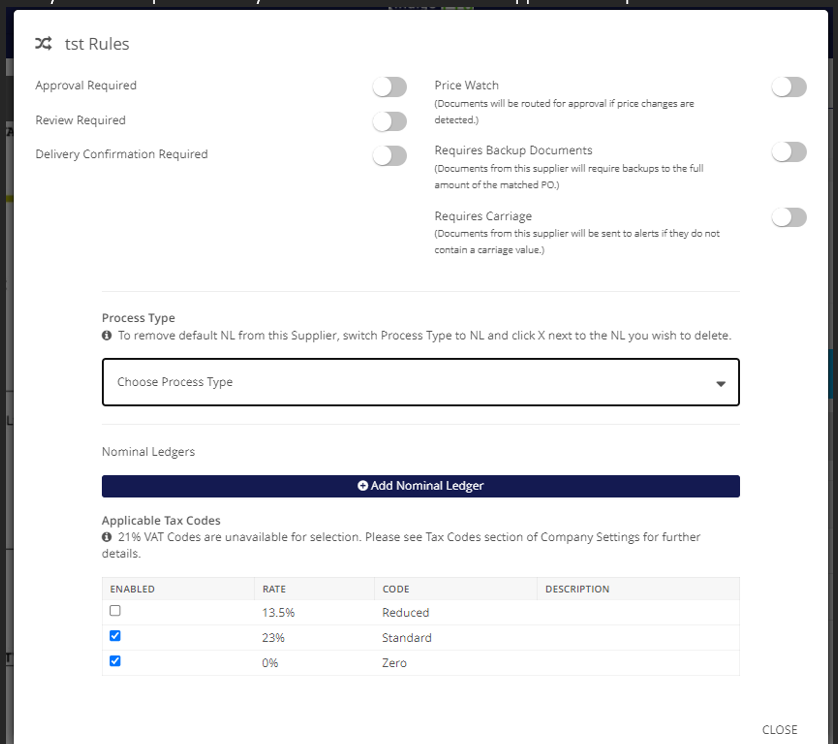
Task: Close the tst Rules dialog
Action: 779,730
